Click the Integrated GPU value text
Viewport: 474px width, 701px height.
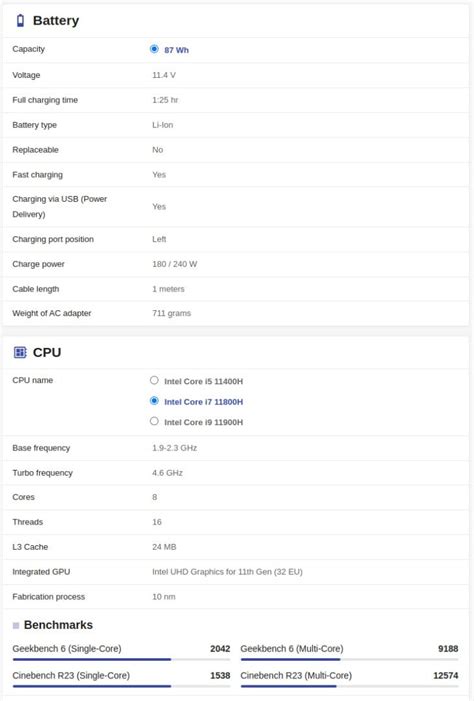(x=227, y=572)
